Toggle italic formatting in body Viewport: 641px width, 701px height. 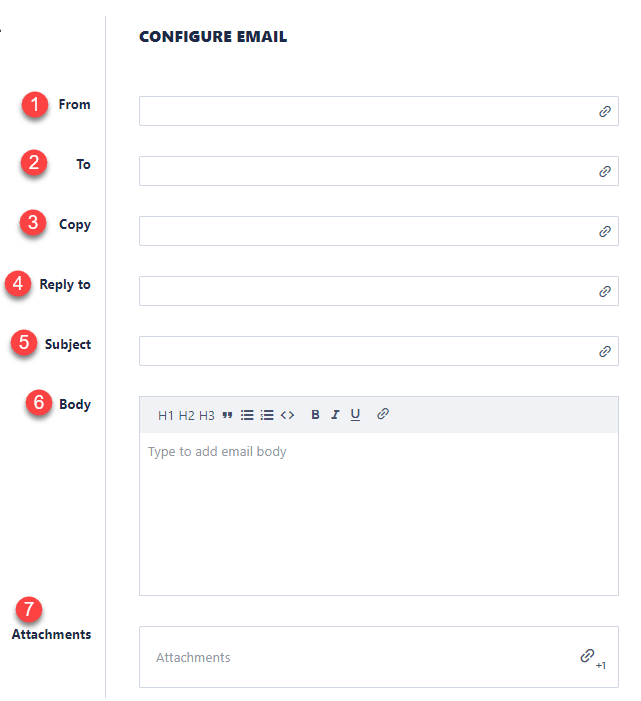click(x=335, y=415)
